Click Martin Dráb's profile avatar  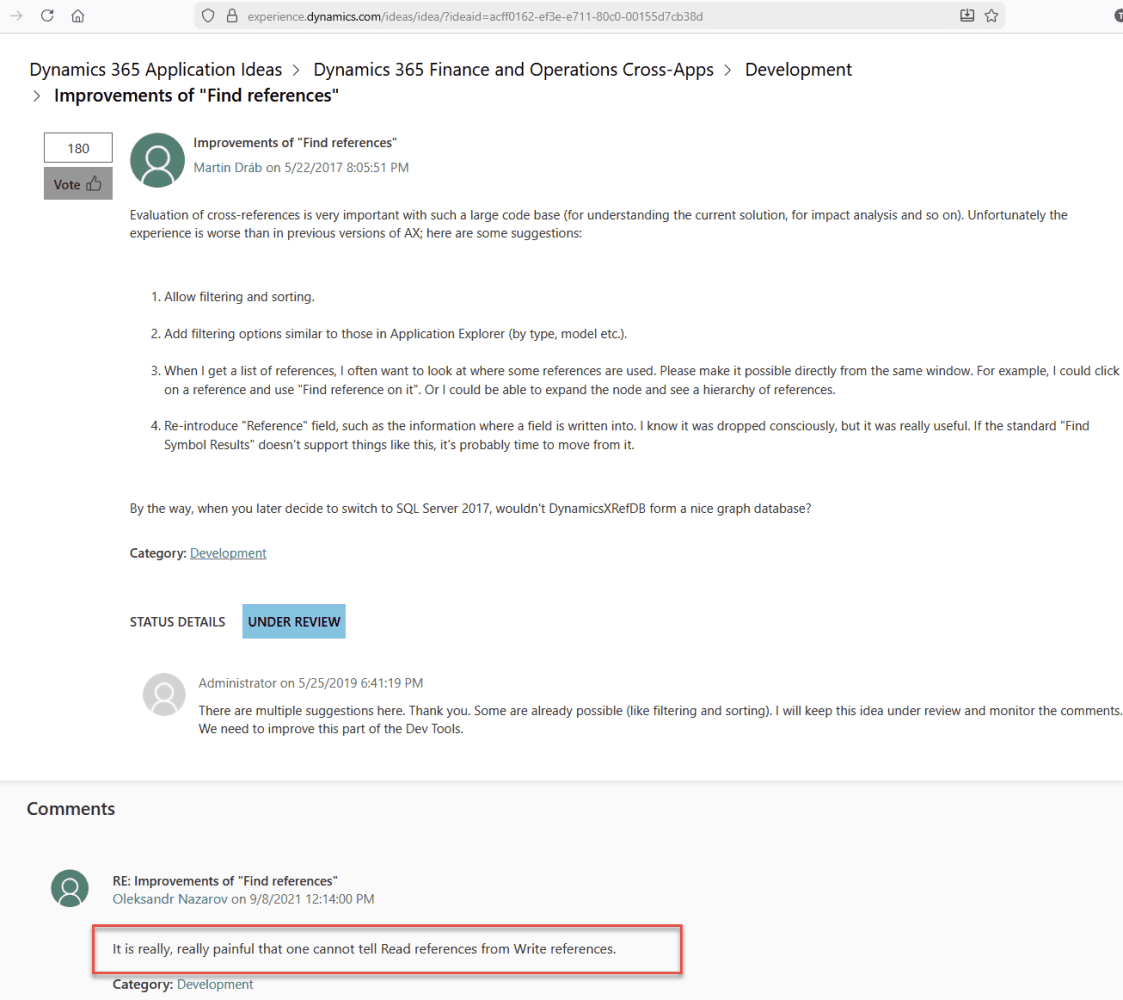pyautogui.click(x=158, y=160)
